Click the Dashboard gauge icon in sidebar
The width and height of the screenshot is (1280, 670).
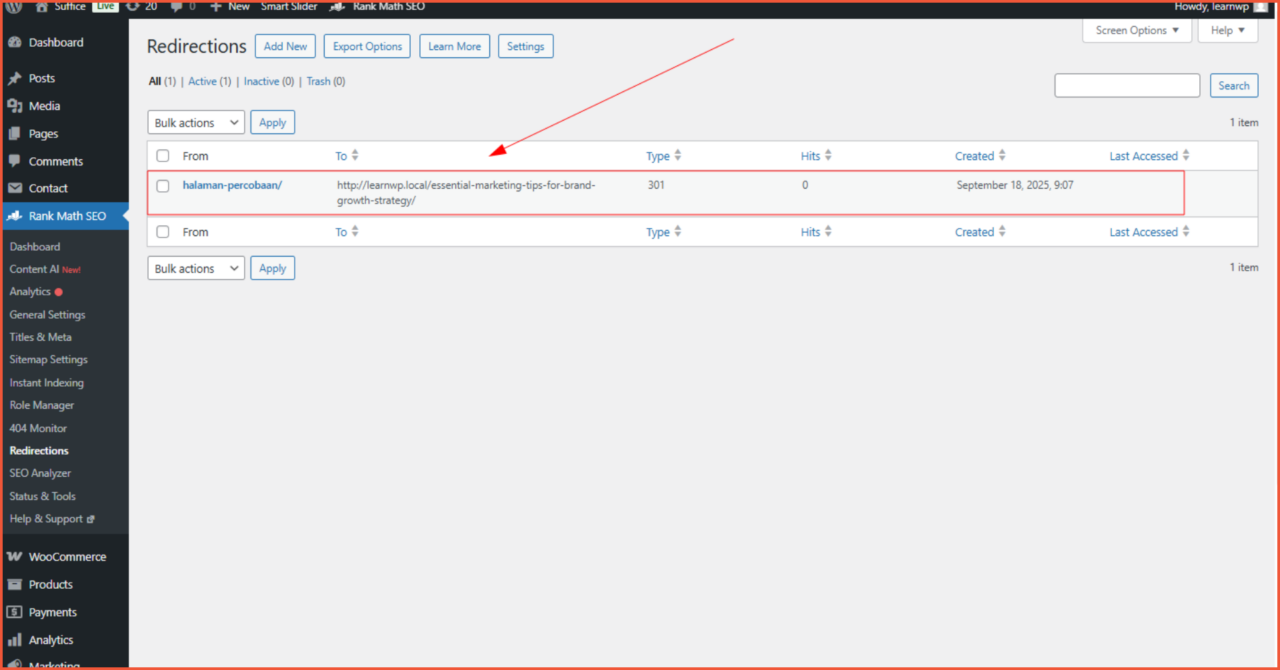coord(14,43)
